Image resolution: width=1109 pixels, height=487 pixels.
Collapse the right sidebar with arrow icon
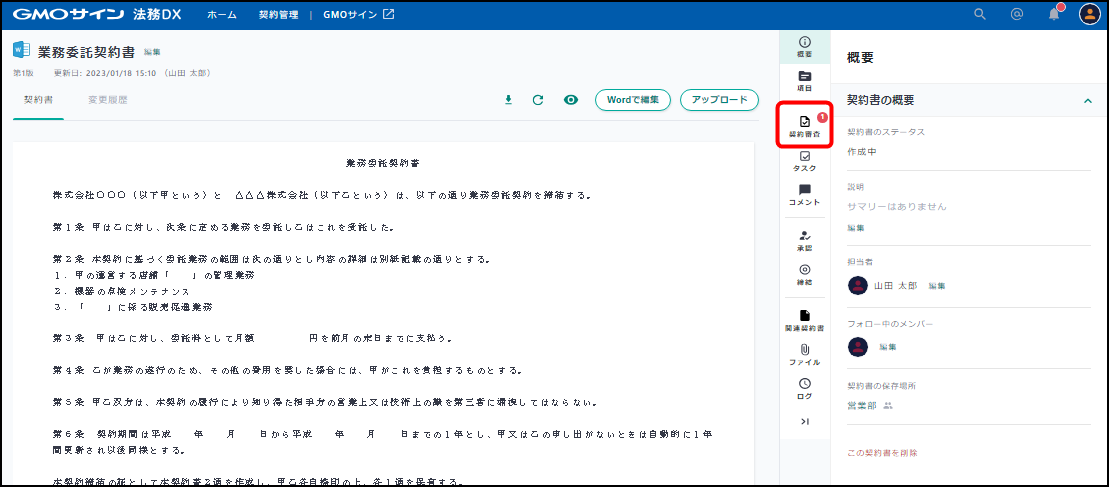[805, 422]
